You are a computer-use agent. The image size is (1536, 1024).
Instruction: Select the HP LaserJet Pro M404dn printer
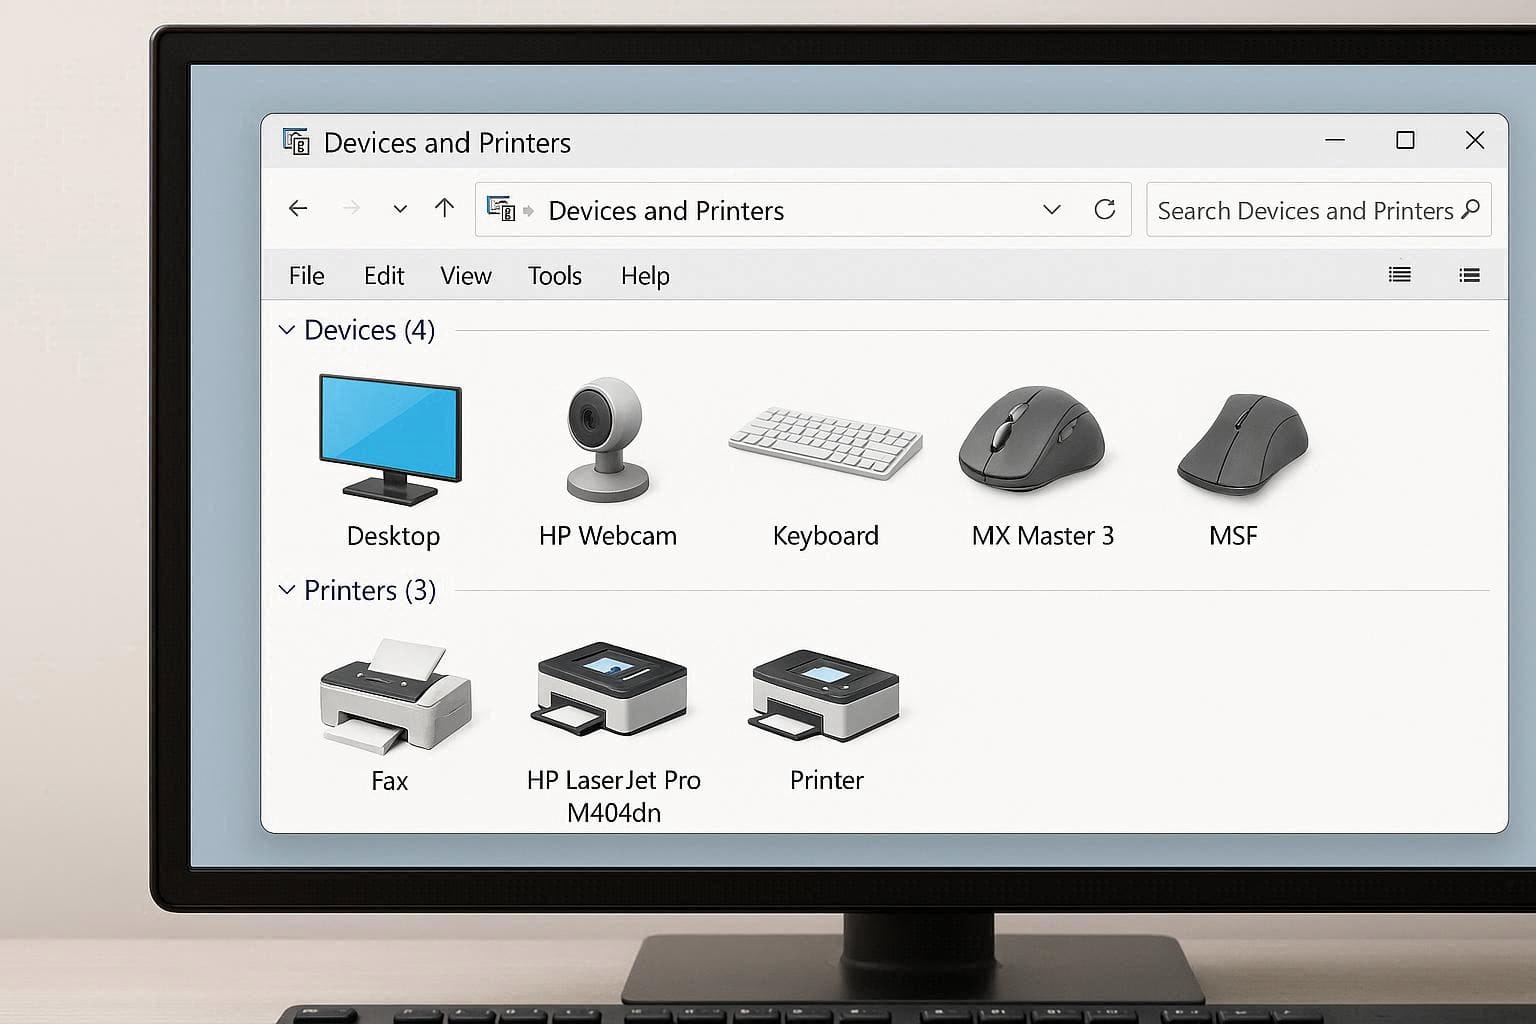613,690
